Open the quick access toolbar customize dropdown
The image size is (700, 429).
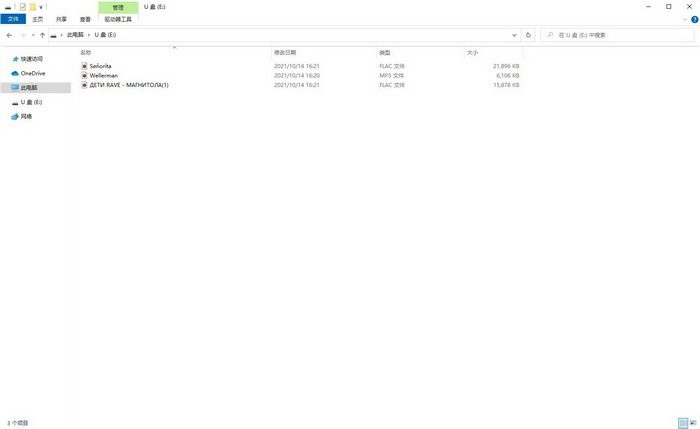coord(41,7)
